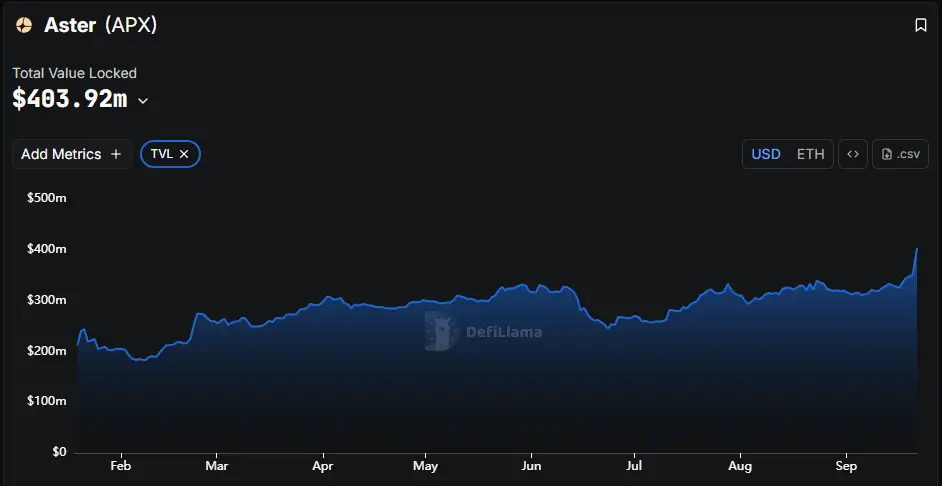Click the Jun label on the x-axis
942x486 pixels.
point(531,466)
